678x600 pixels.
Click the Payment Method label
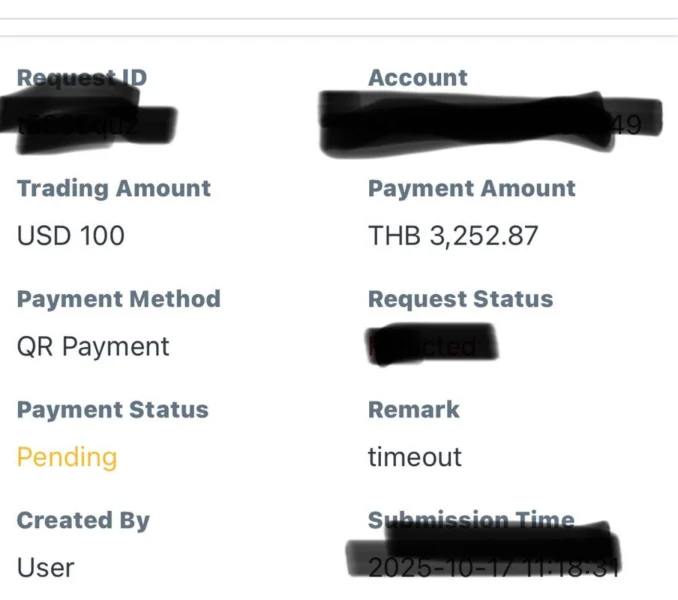pos(118,299)
